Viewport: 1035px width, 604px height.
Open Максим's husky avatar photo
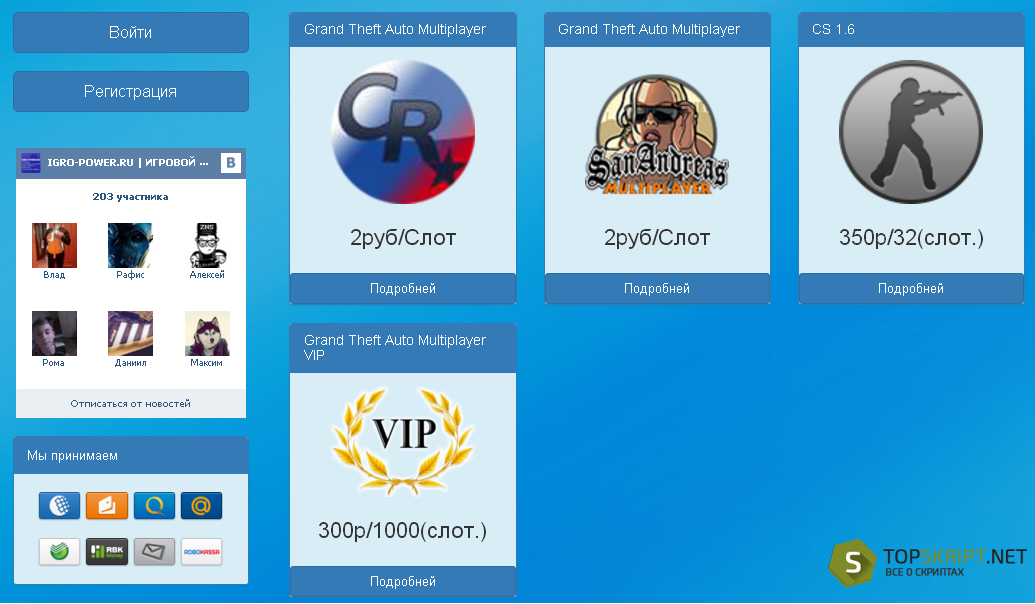(x=207, y=333)
